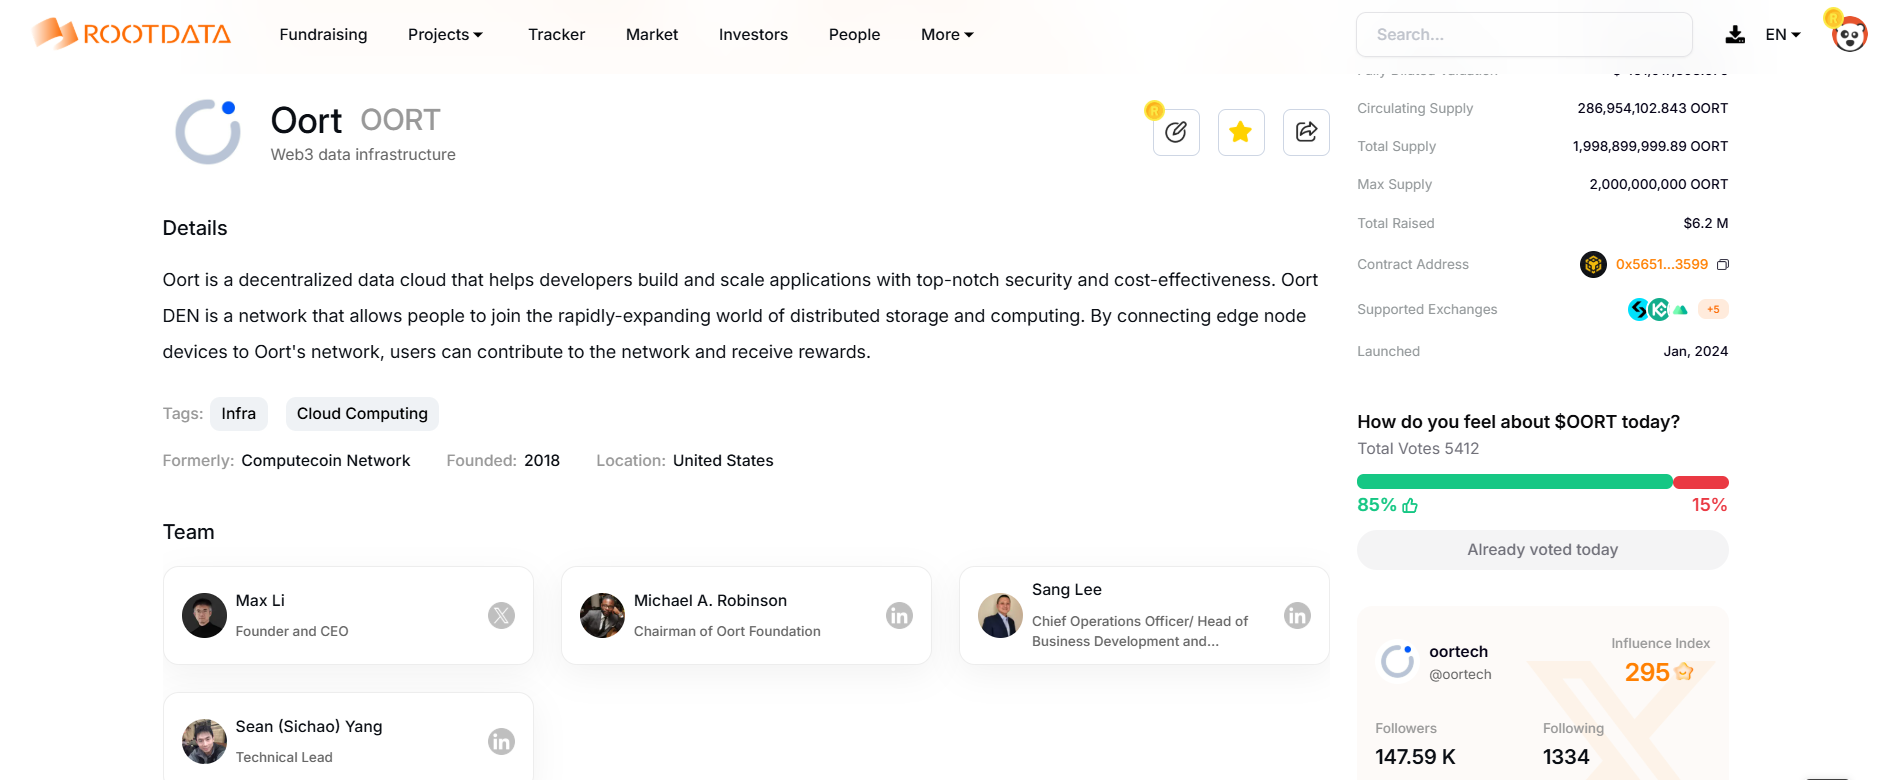Open Sang Lee's LinkedIn icon
Viewport: 1881px width, 780px height.
(1297, 615)
